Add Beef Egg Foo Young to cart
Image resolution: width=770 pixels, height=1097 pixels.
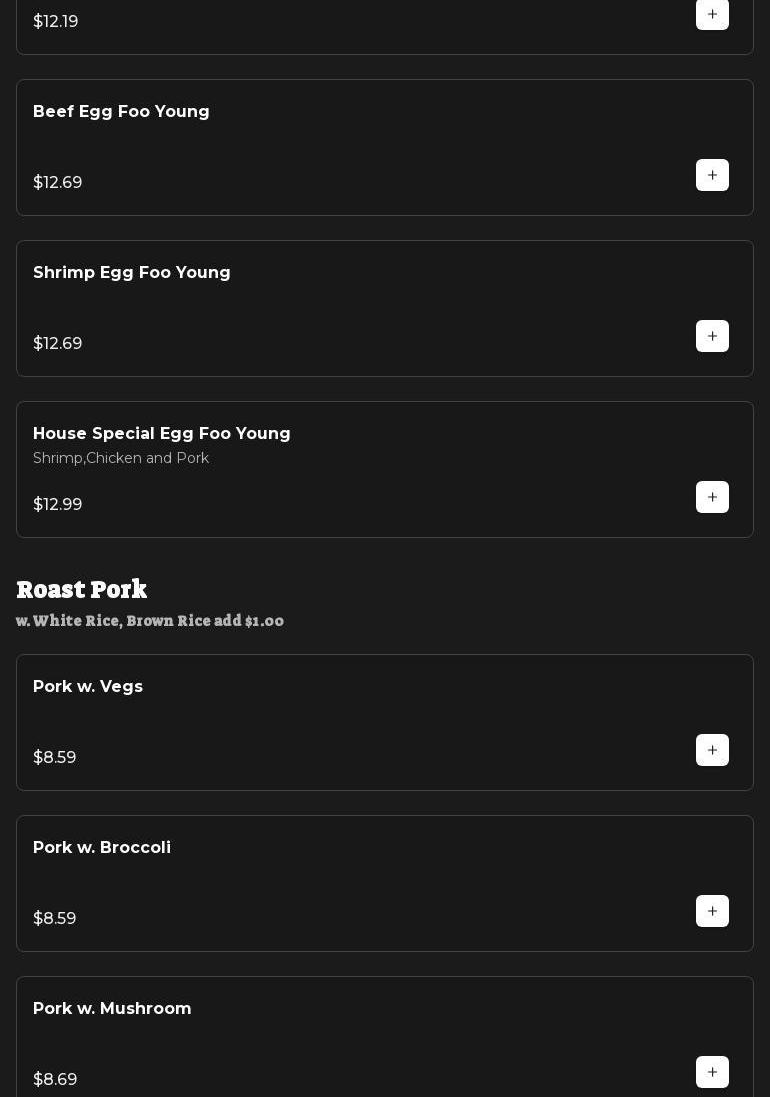[712, 175]
